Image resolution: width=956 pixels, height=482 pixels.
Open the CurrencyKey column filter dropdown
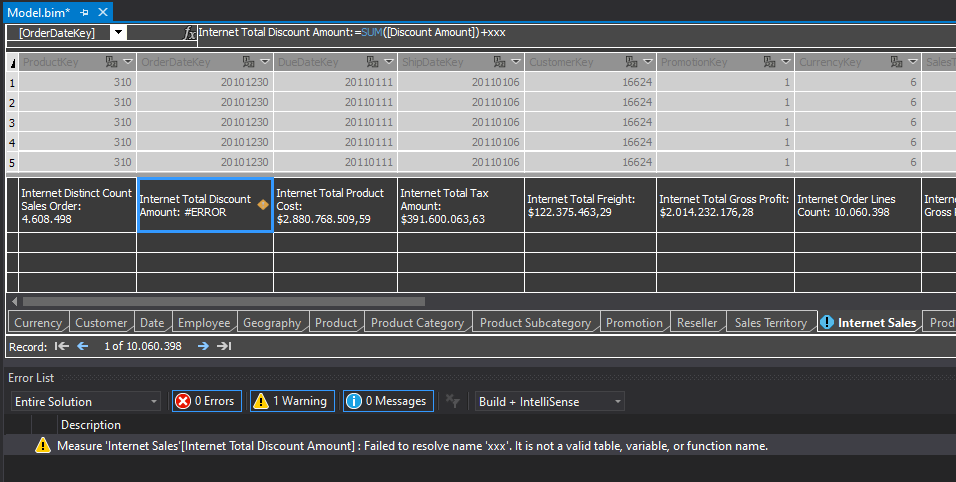pos(913,62)
